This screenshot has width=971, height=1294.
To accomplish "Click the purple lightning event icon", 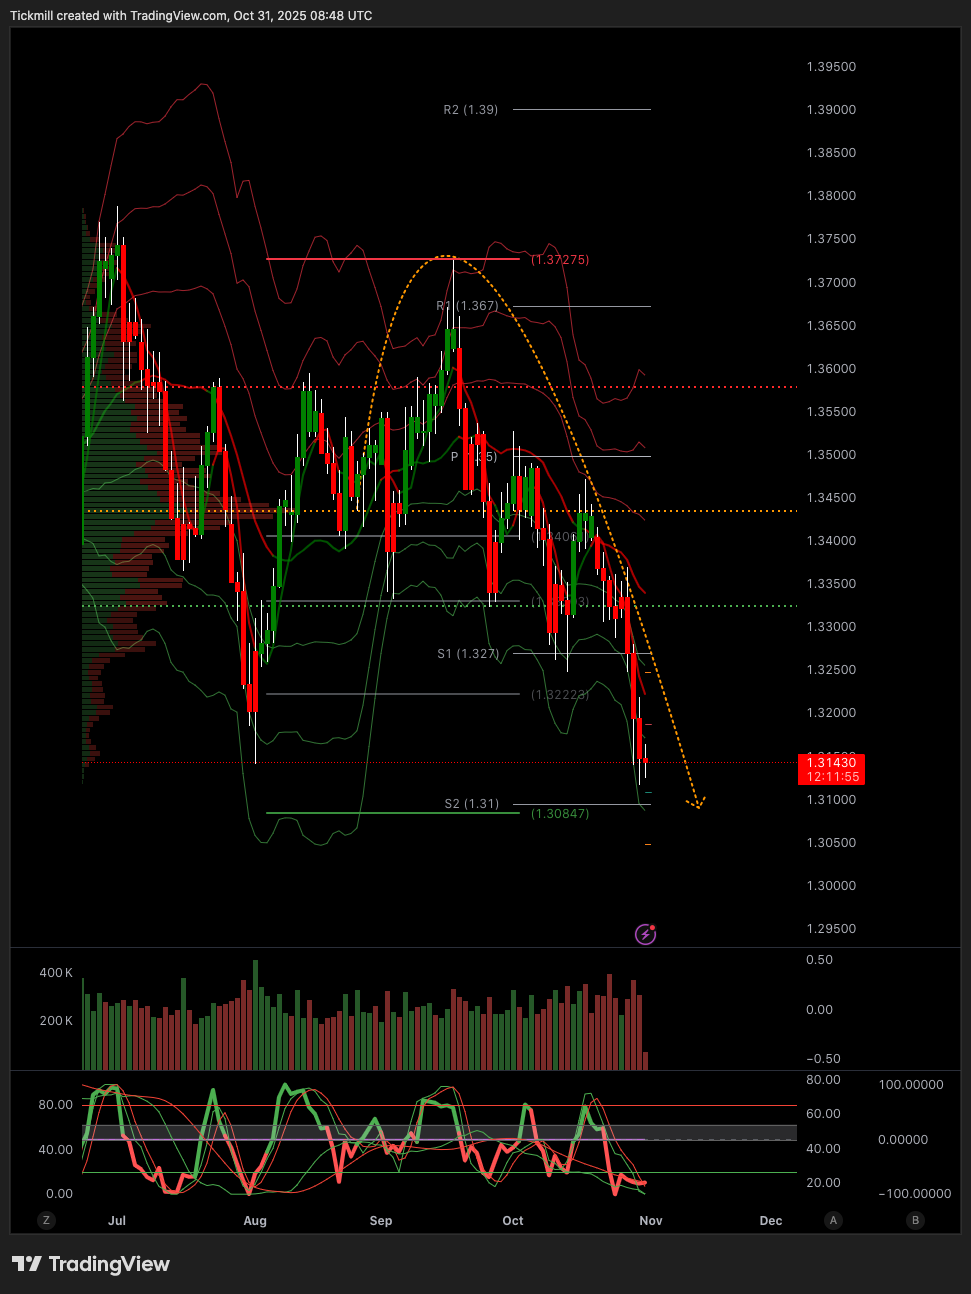I will (646, 934).
